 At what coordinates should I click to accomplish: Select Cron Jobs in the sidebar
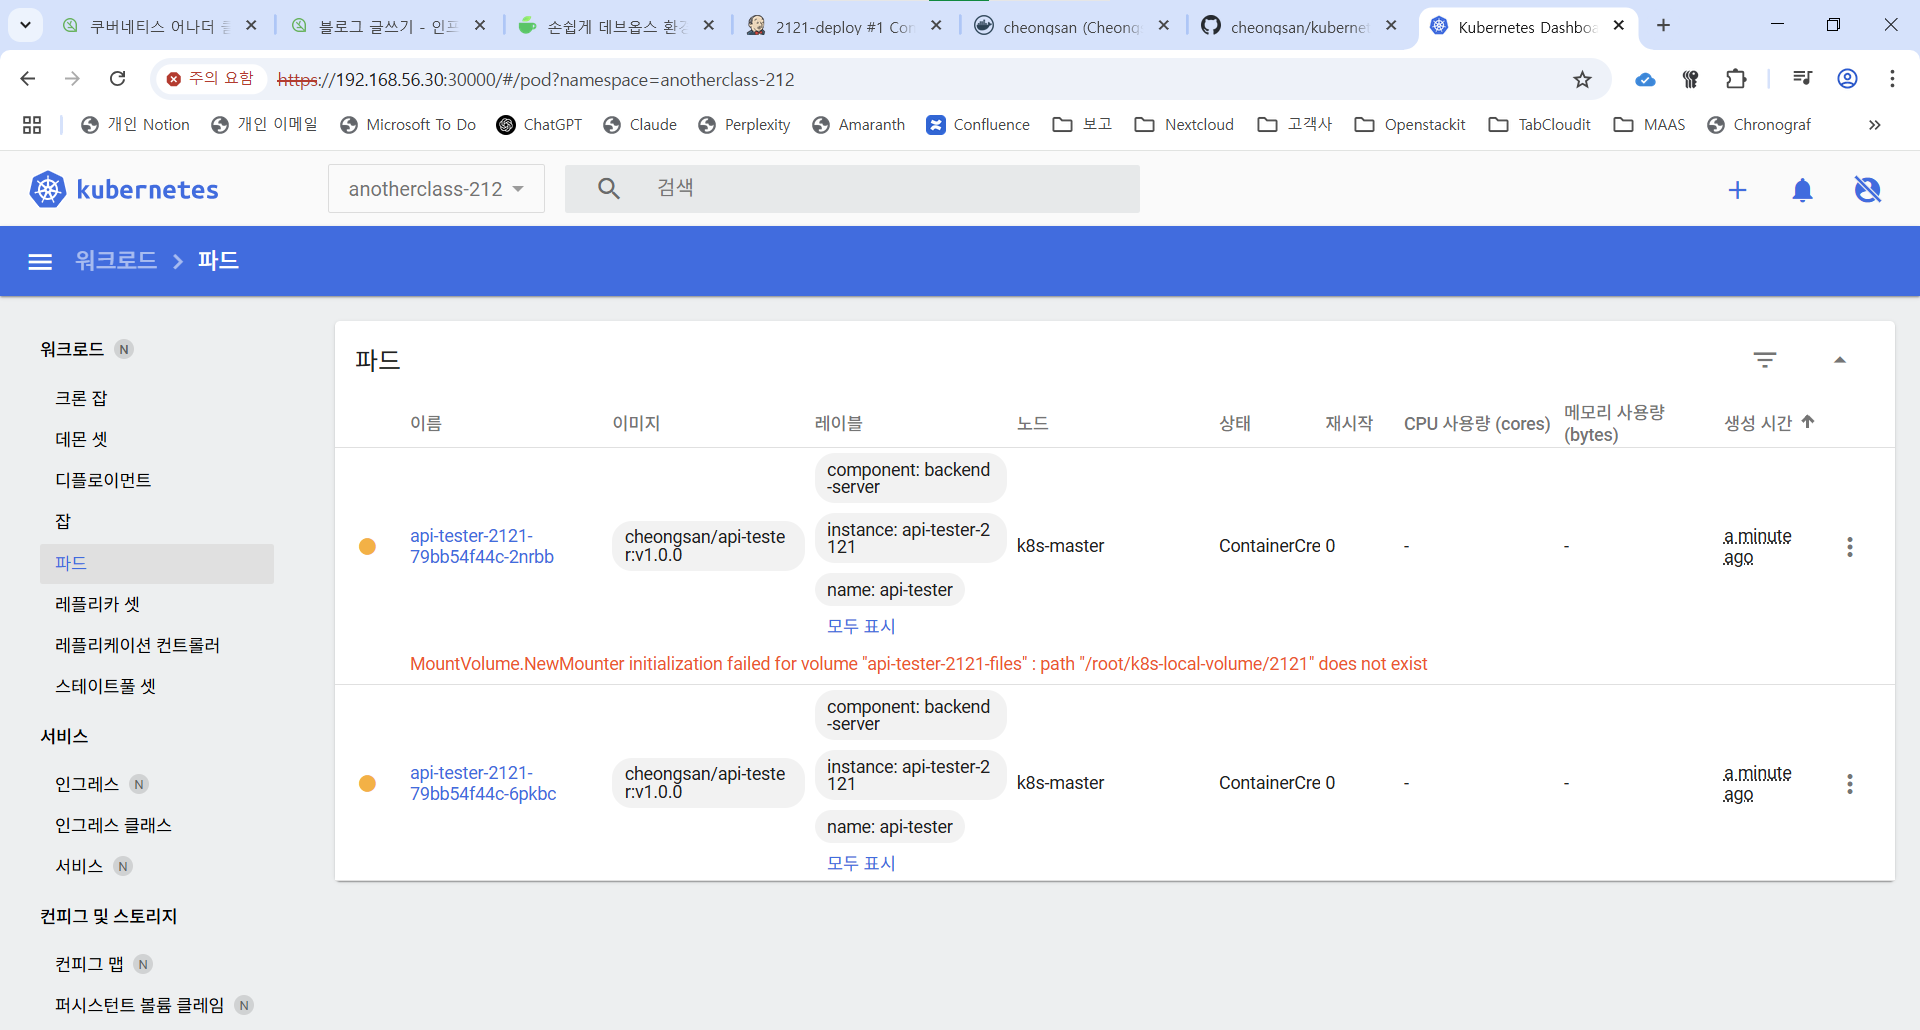pos(81,398)
